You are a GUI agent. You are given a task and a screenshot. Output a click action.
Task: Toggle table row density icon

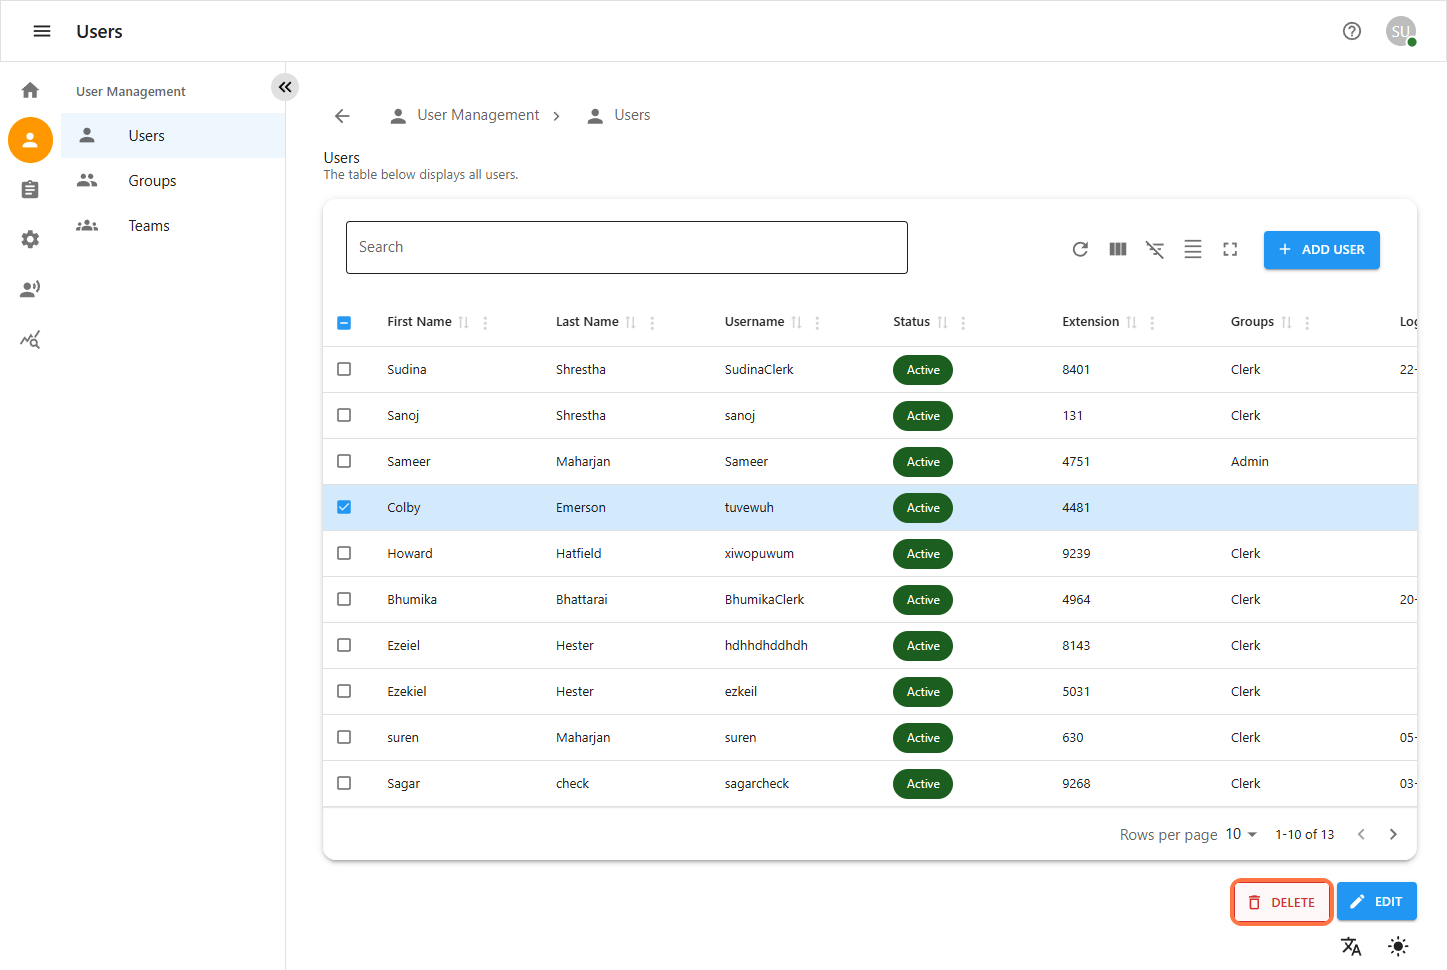point(1193,249)
